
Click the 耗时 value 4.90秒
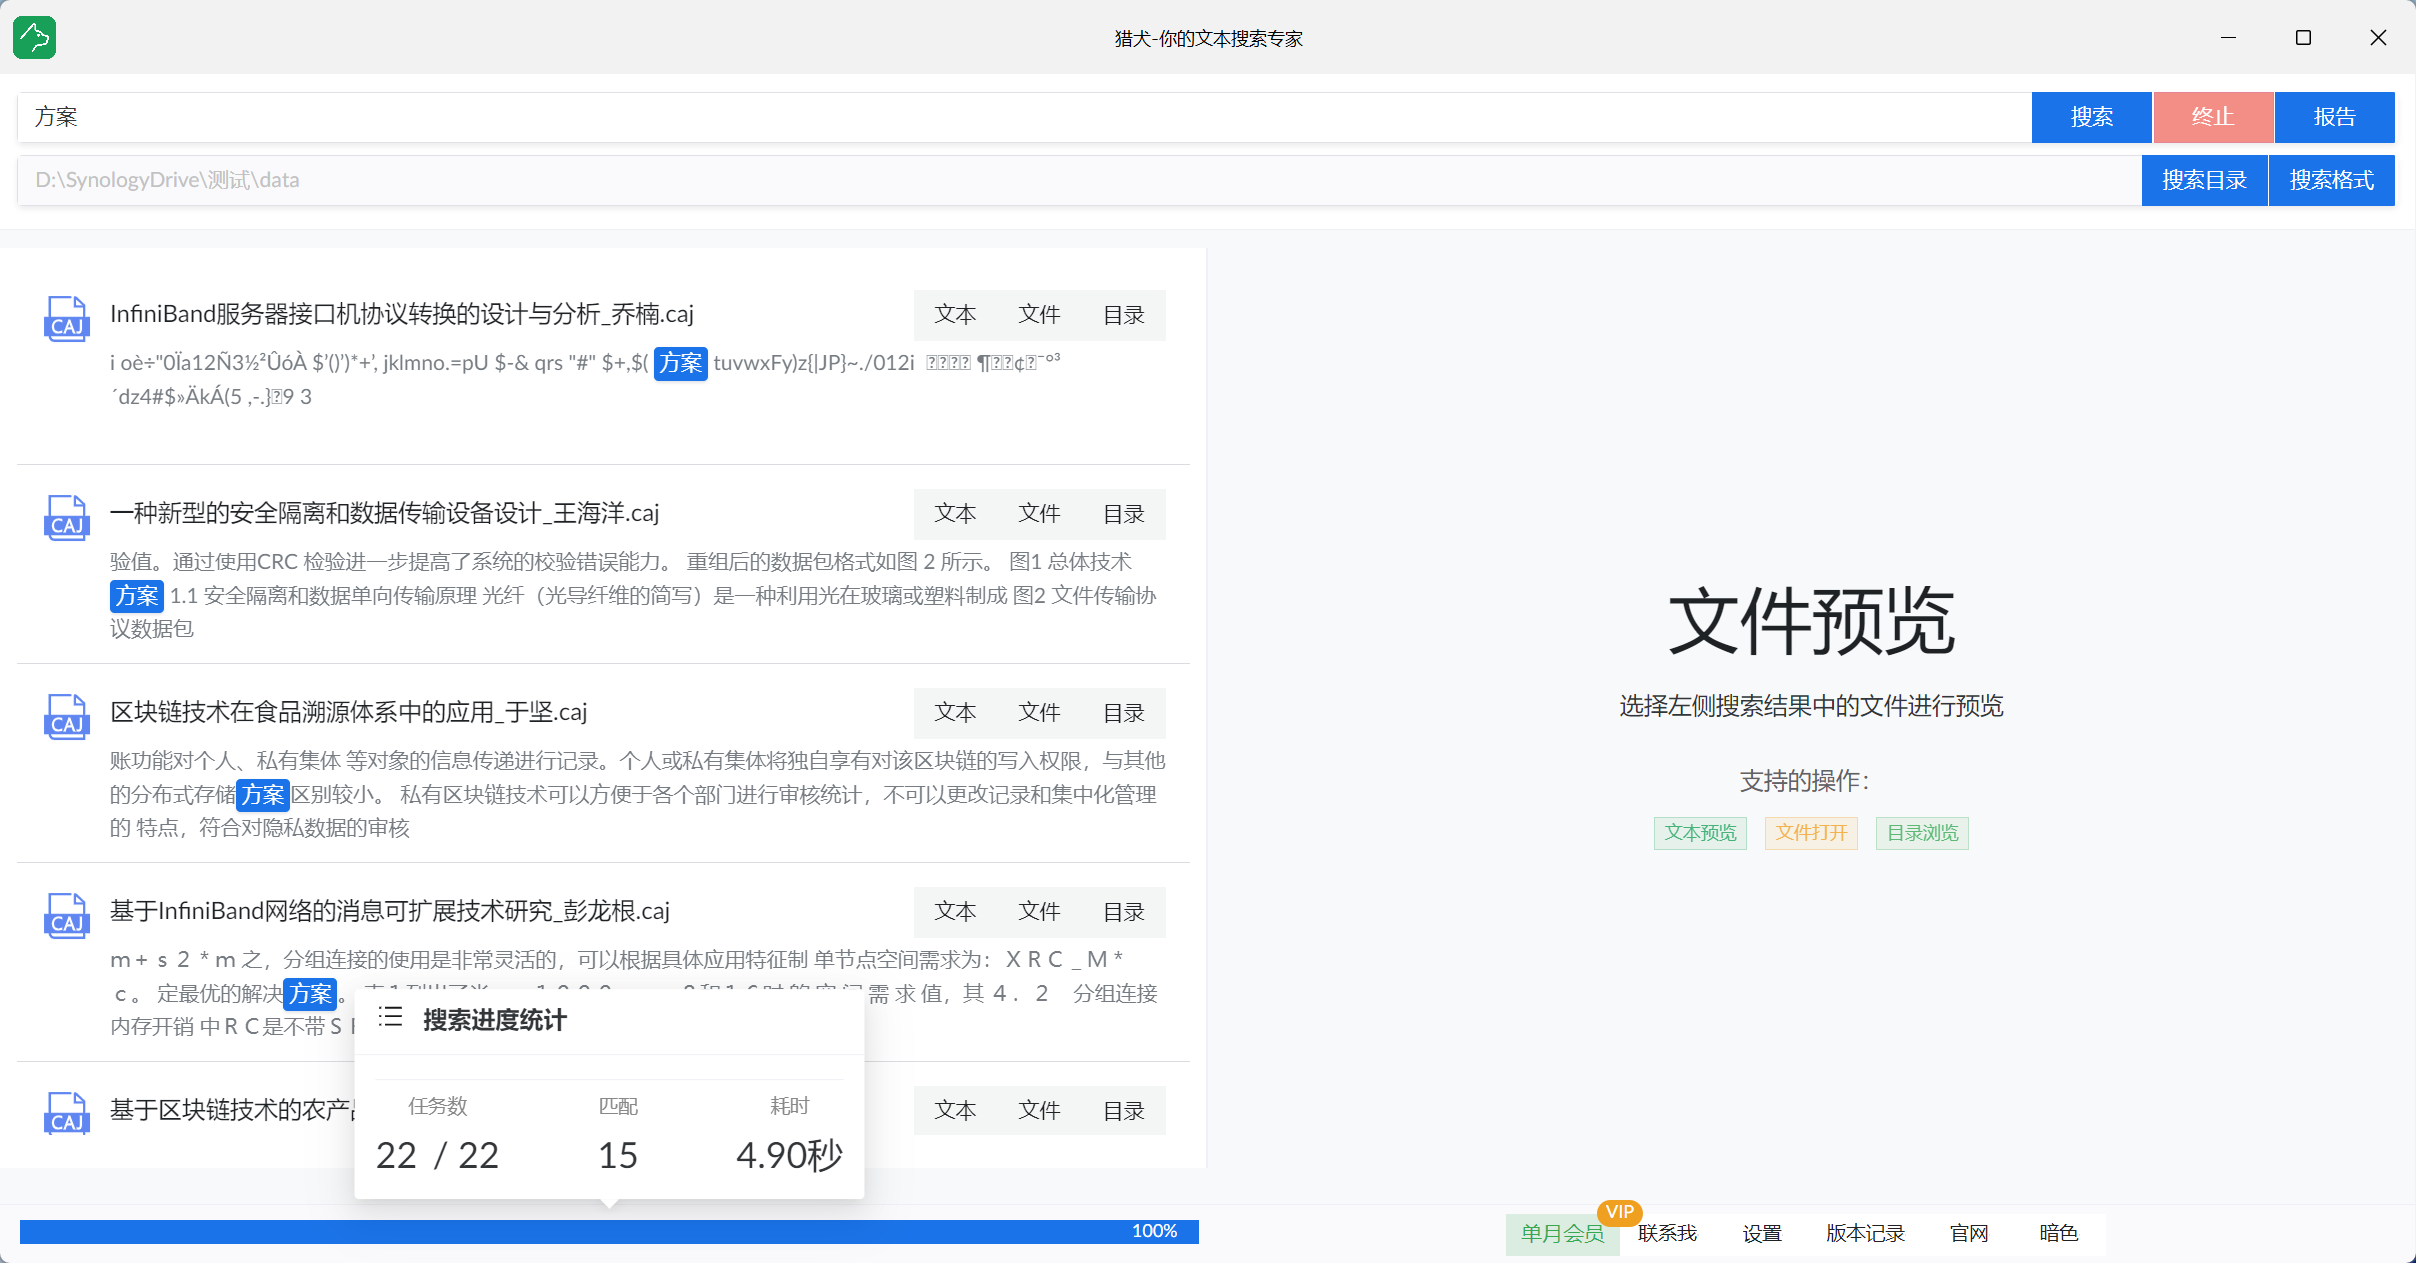(789, 1155)
